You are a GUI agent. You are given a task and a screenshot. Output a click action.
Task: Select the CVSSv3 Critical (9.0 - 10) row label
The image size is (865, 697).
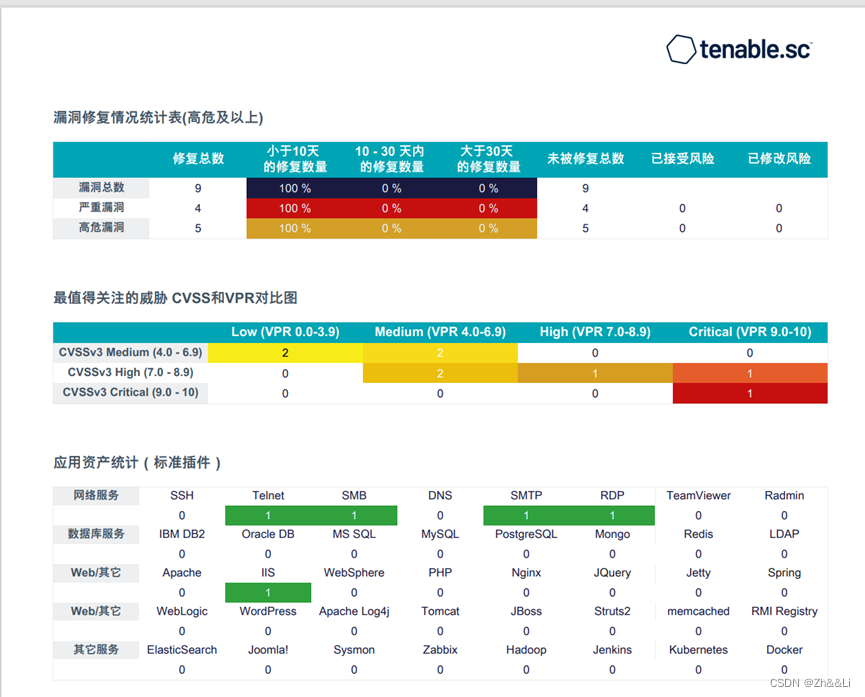coord(130,392)
